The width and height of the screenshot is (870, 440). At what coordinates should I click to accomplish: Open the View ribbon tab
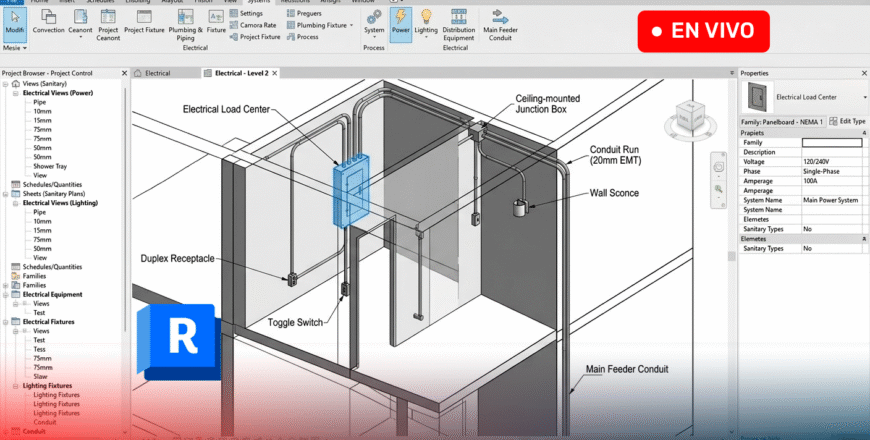[x=232, y=2]
